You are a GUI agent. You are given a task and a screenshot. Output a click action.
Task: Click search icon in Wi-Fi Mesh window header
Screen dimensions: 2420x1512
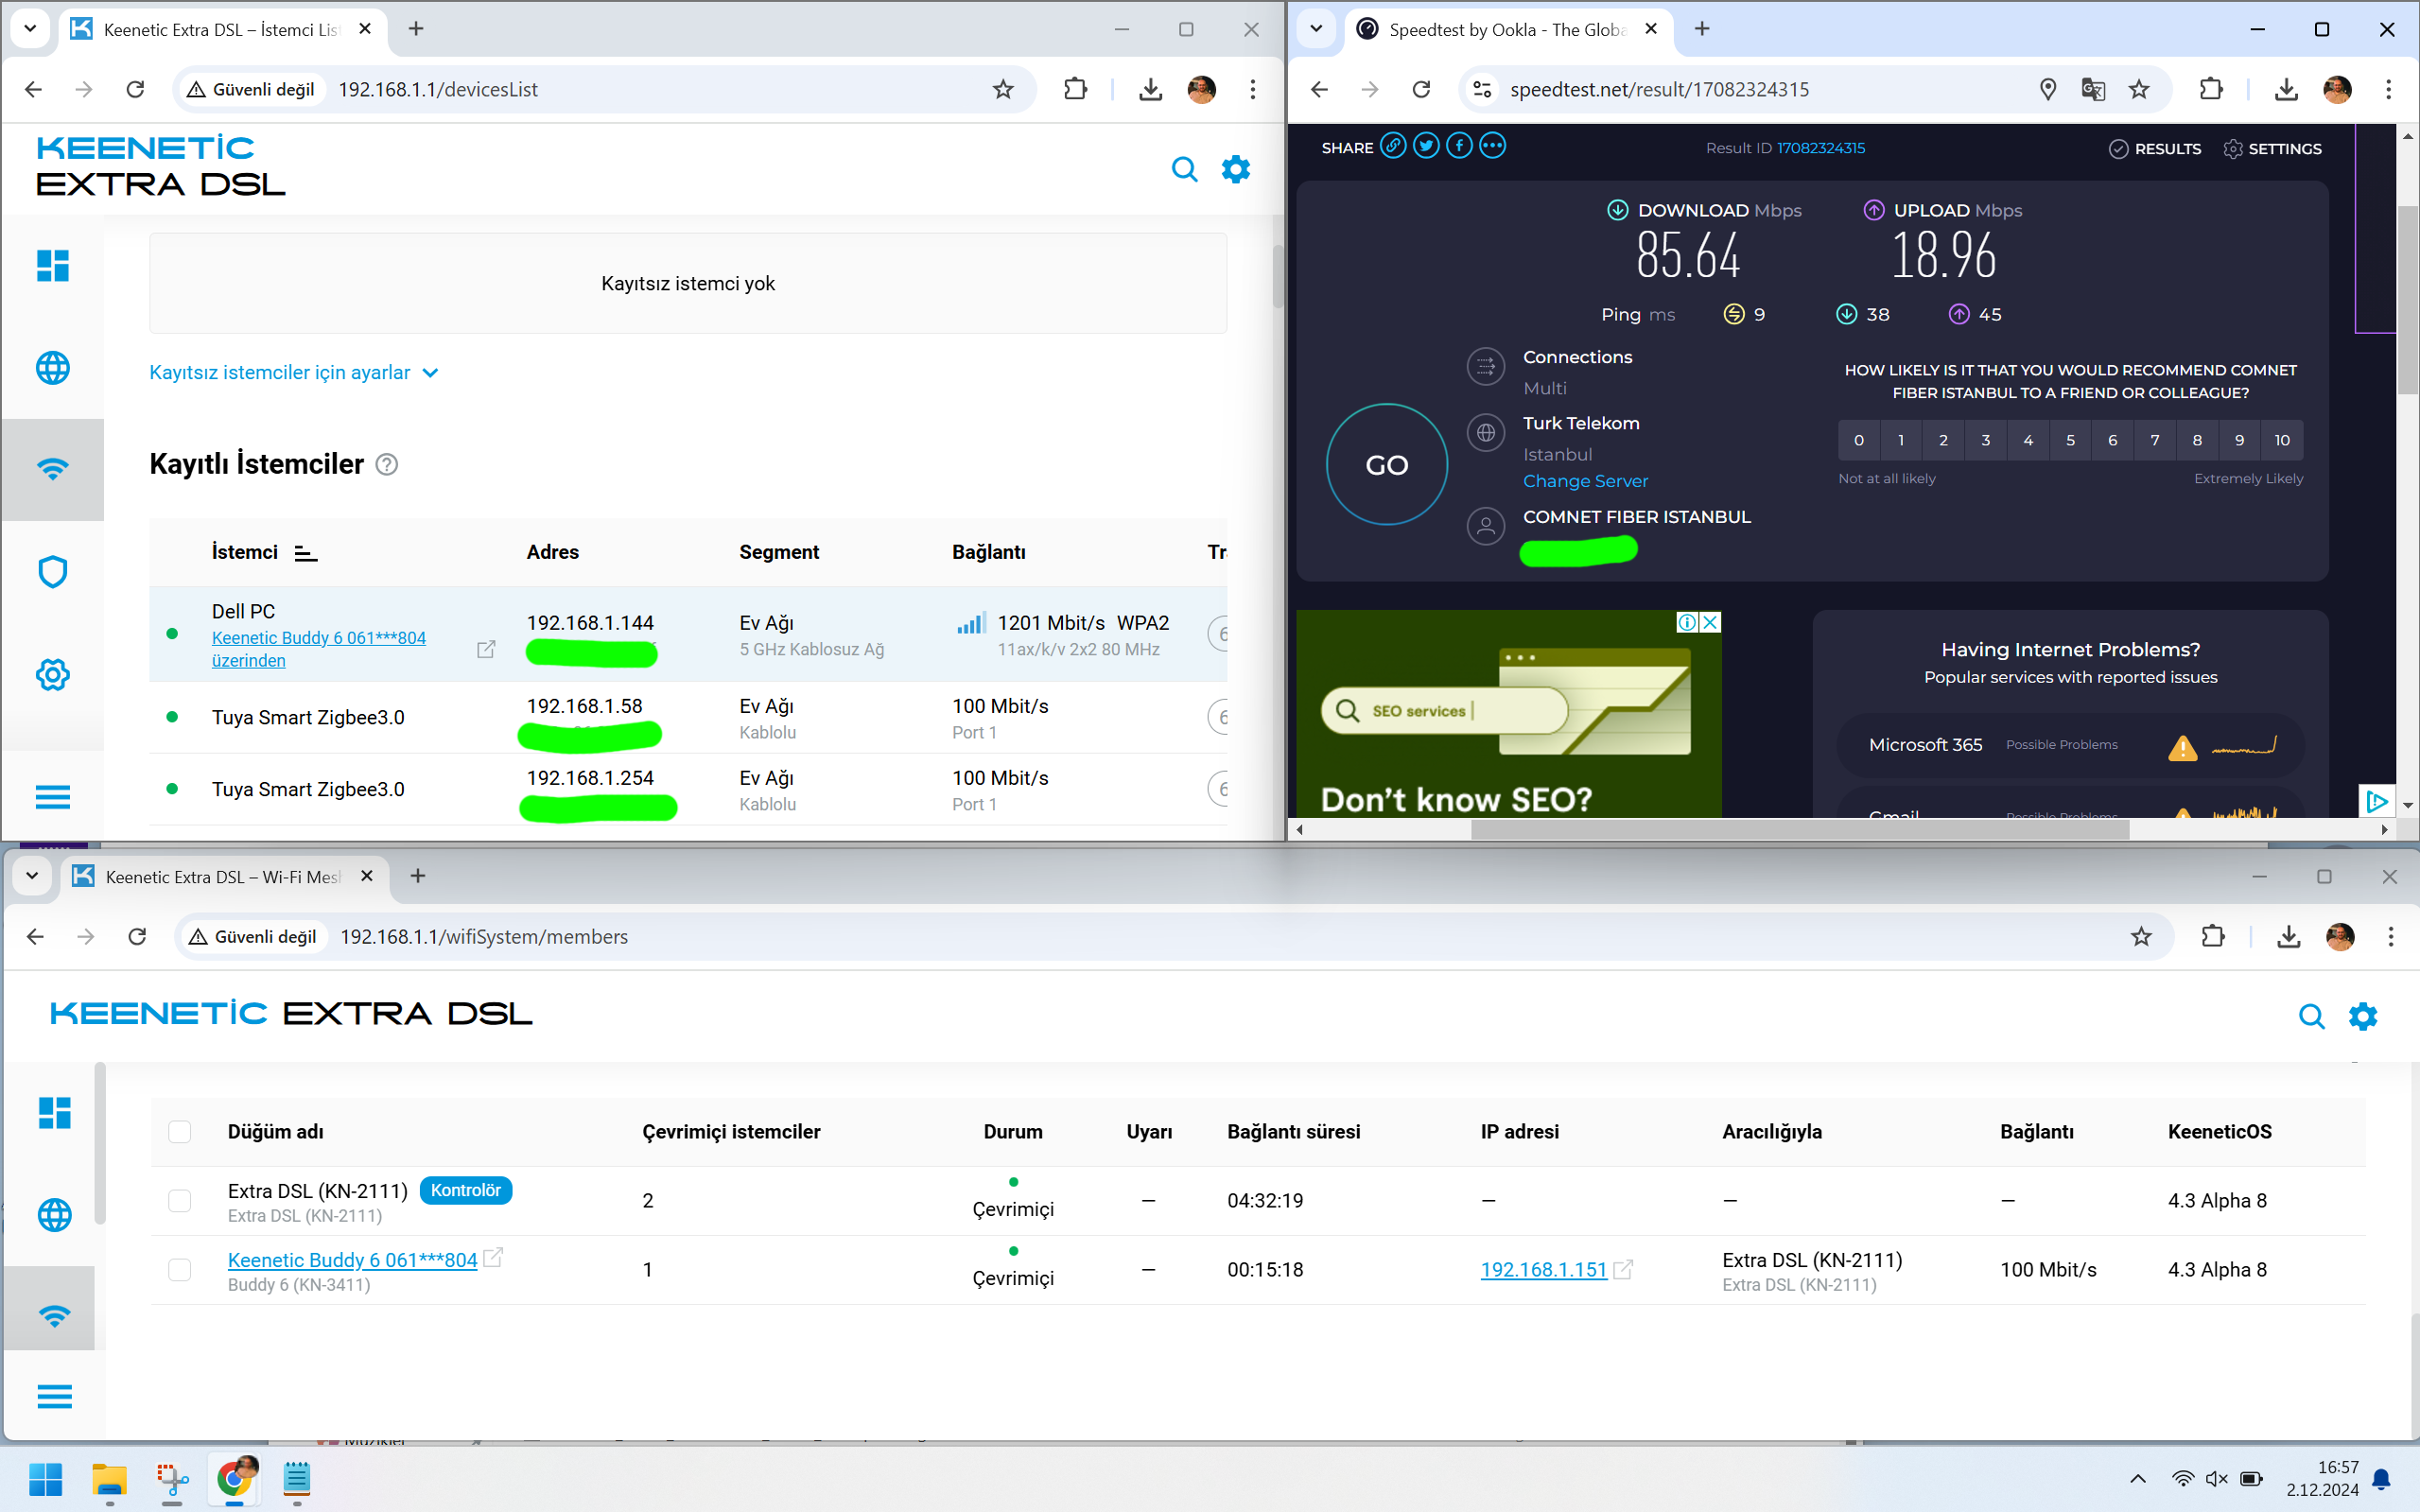[x=2311, y=1016]
